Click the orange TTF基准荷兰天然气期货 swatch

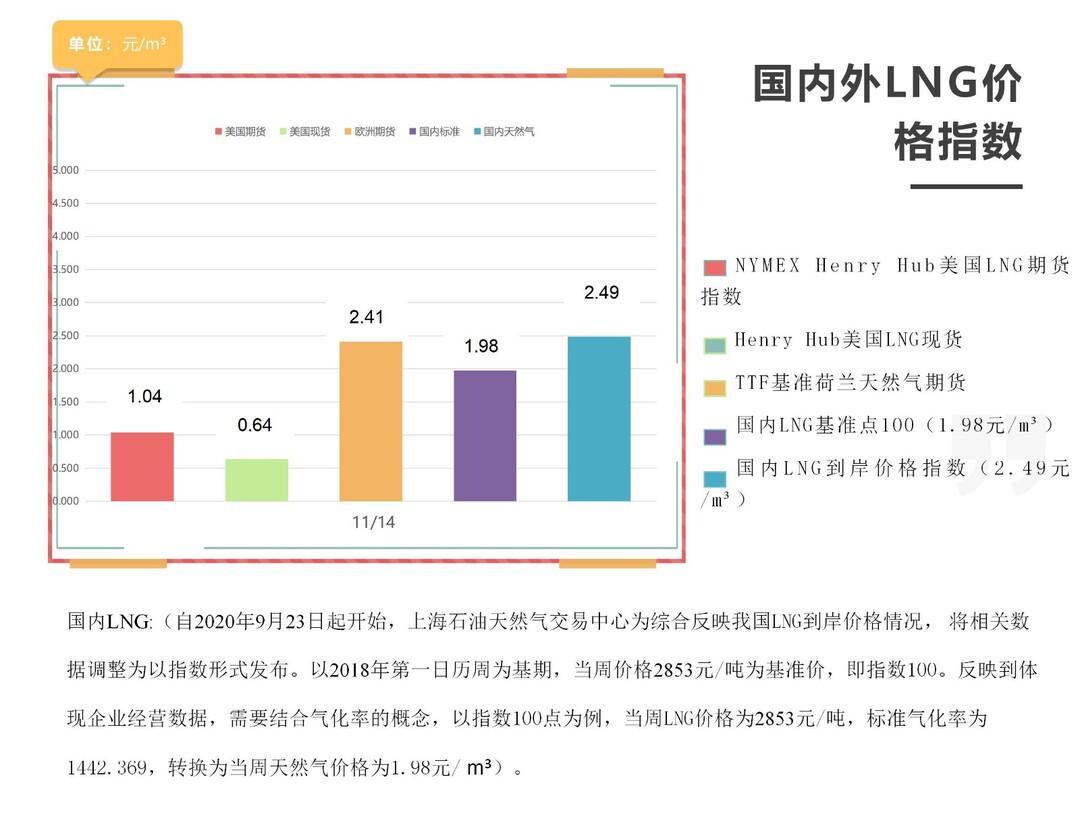click(x=715, y=388)
